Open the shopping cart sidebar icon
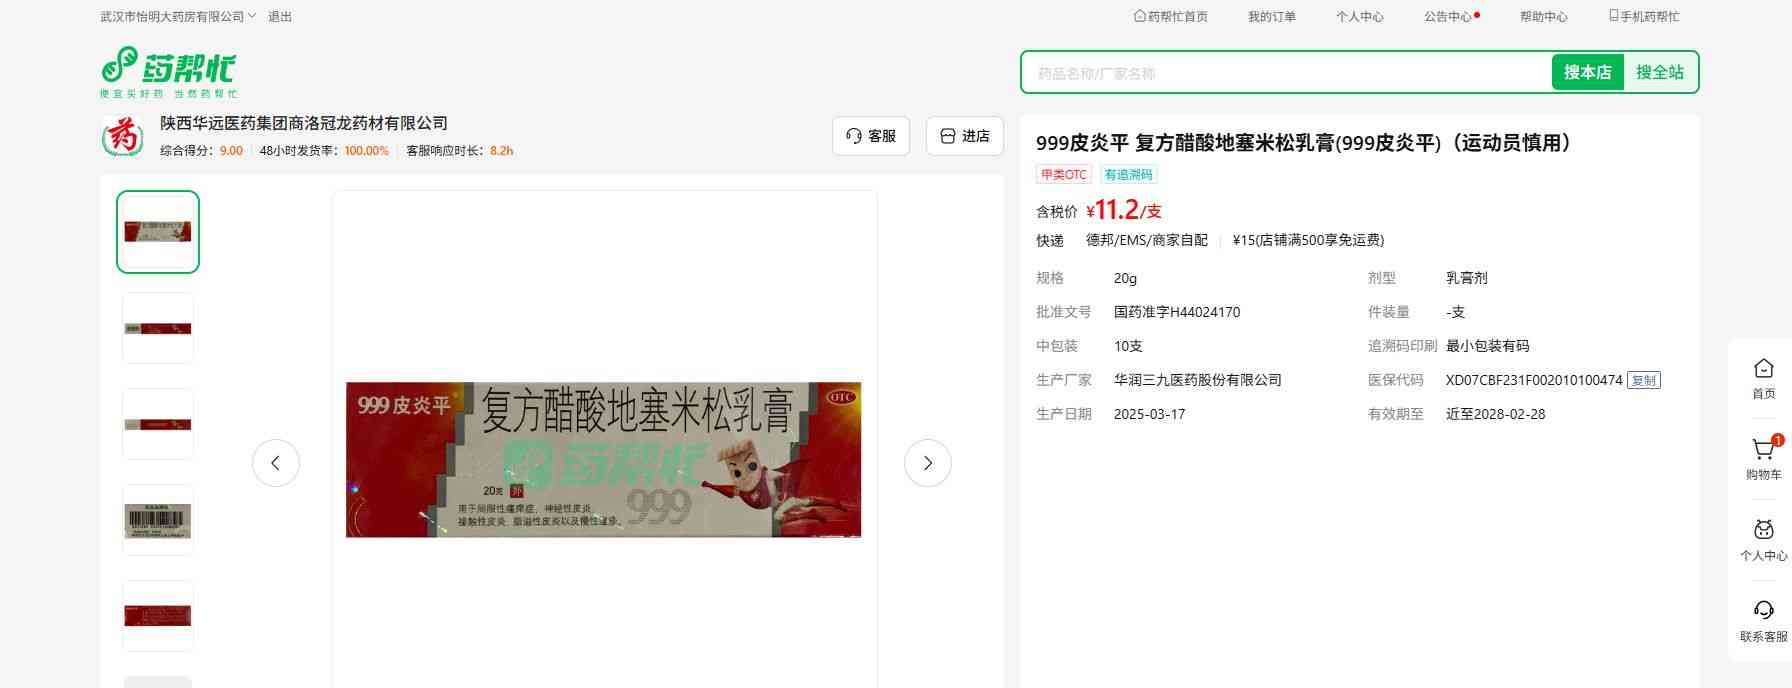This screenshot has height=688, width=1792. pyautogui.click(x=1763, y=451)
